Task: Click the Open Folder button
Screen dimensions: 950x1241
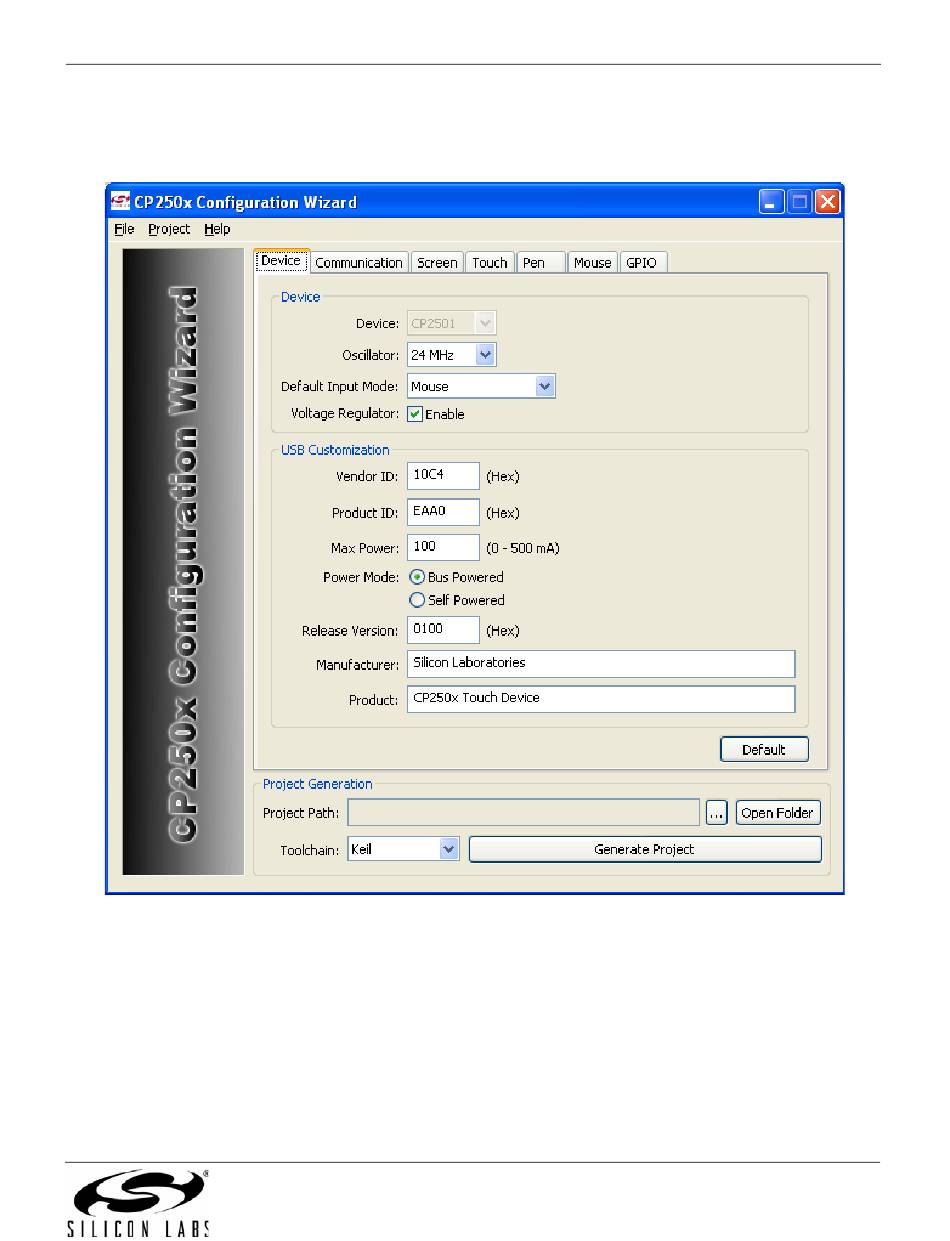Action: [778, 813]
